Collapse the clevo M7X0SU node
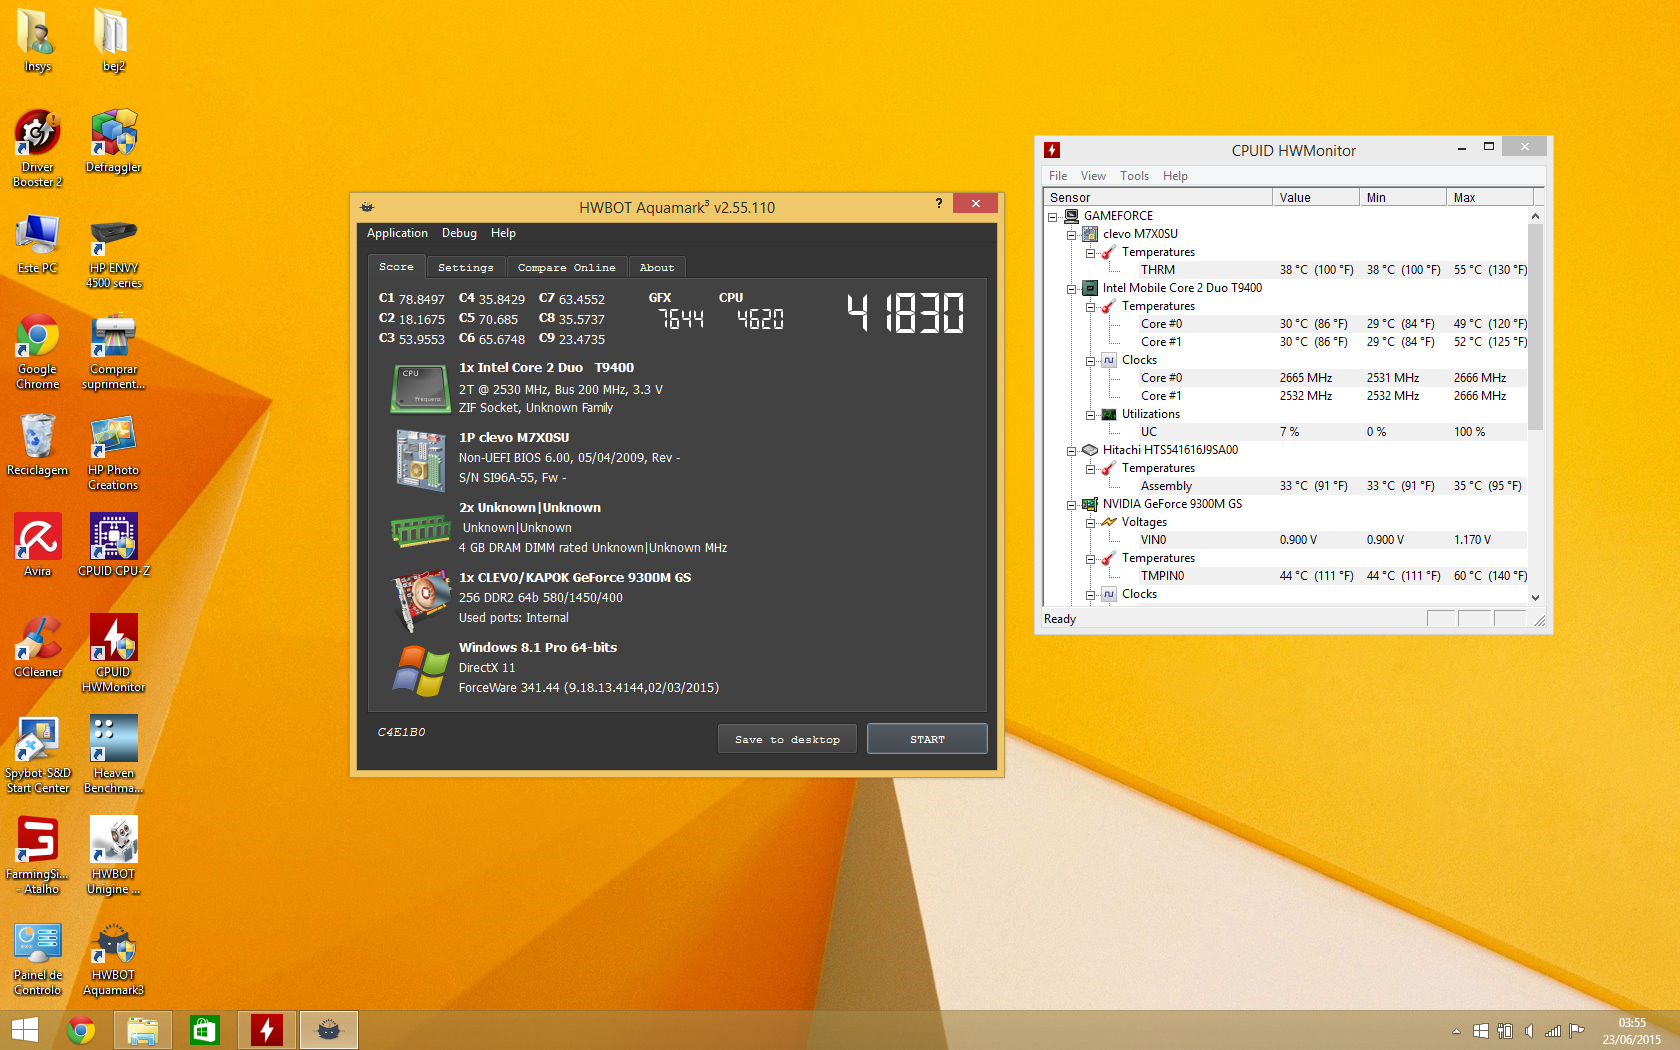Viewport: 1680px width, 1050px height. [1071, 234]
